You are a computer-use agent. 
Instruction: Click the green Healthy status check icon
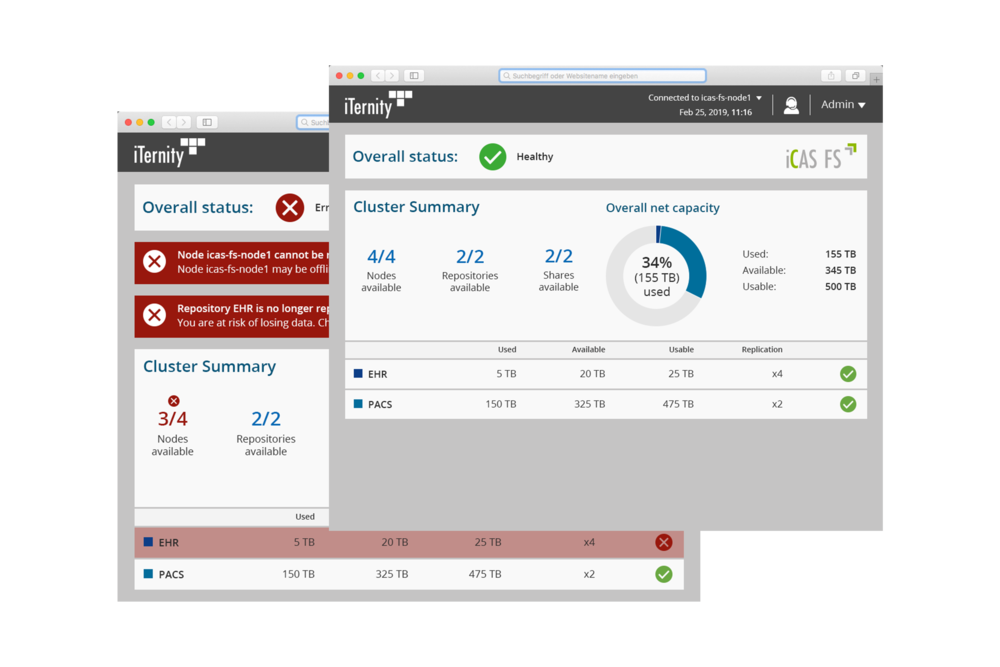492,156
